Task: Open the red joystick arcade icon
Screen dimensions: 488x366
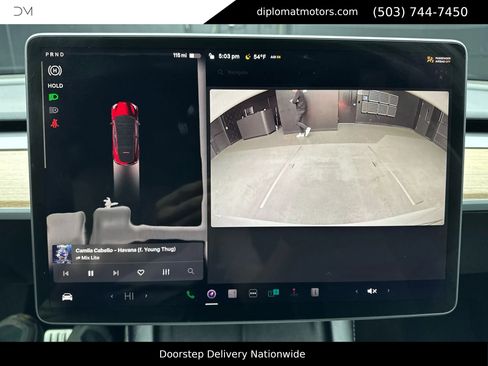Action: pyautogui.click(x=294, y=292)
